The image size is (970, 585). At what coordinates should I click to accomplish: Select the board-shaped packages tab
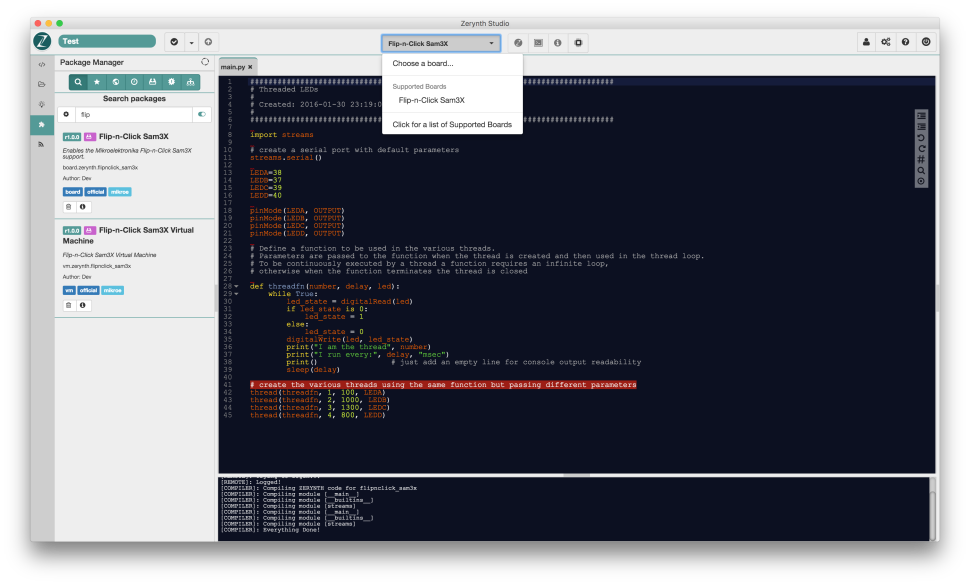153,82
